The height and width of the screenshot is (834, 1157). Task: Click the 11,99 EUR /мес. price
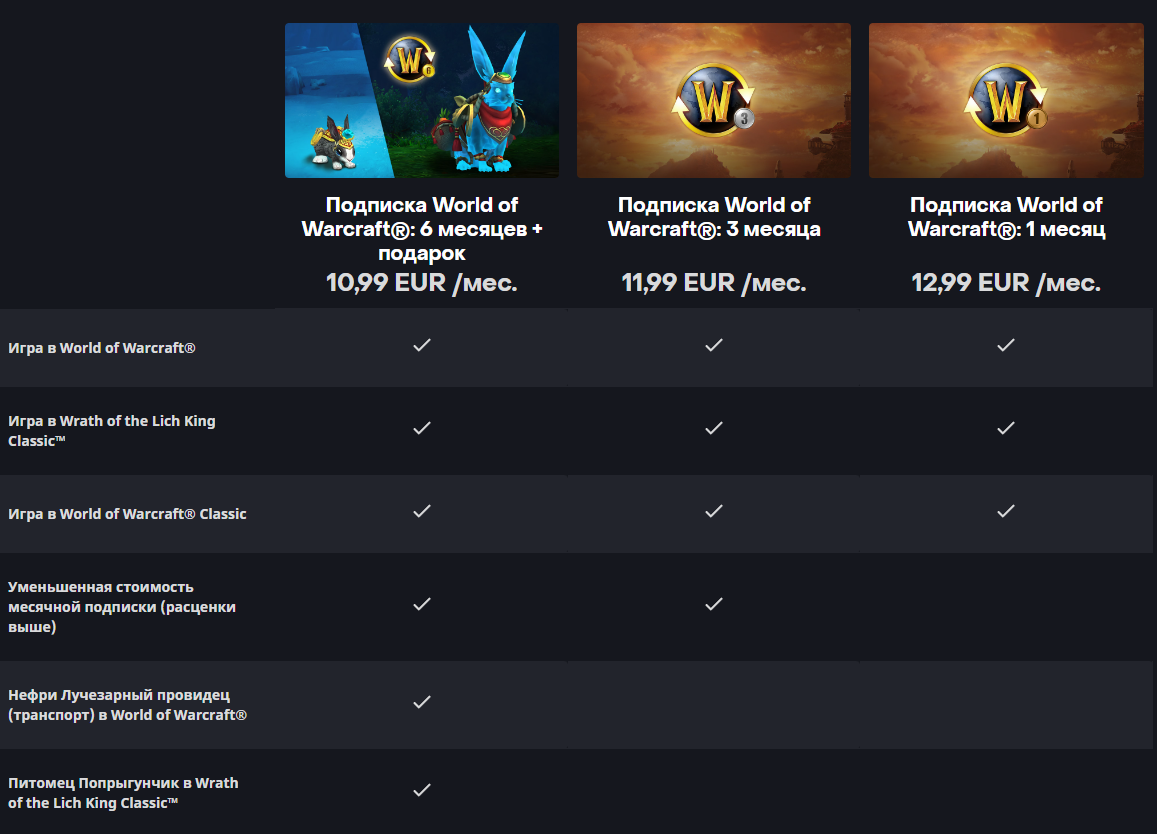click(714, 283)
